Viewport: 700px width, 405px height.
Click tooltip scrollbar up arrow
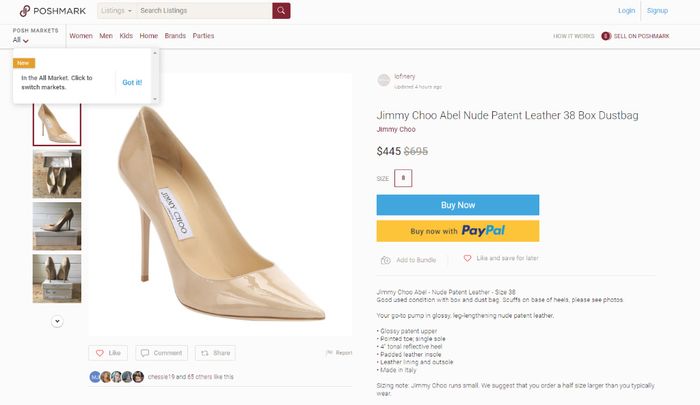click(155, 53)
